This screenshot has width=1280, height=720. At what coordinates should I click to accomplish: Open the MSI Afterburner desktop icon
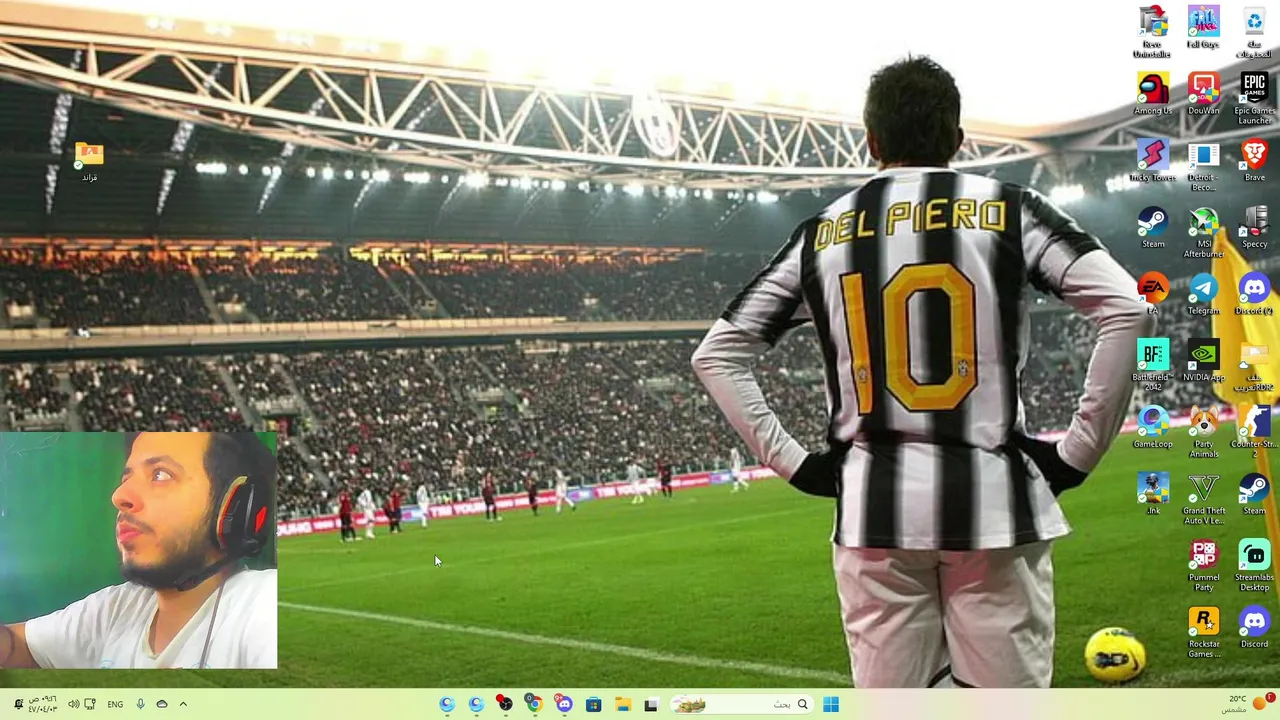coord(1203,232)
